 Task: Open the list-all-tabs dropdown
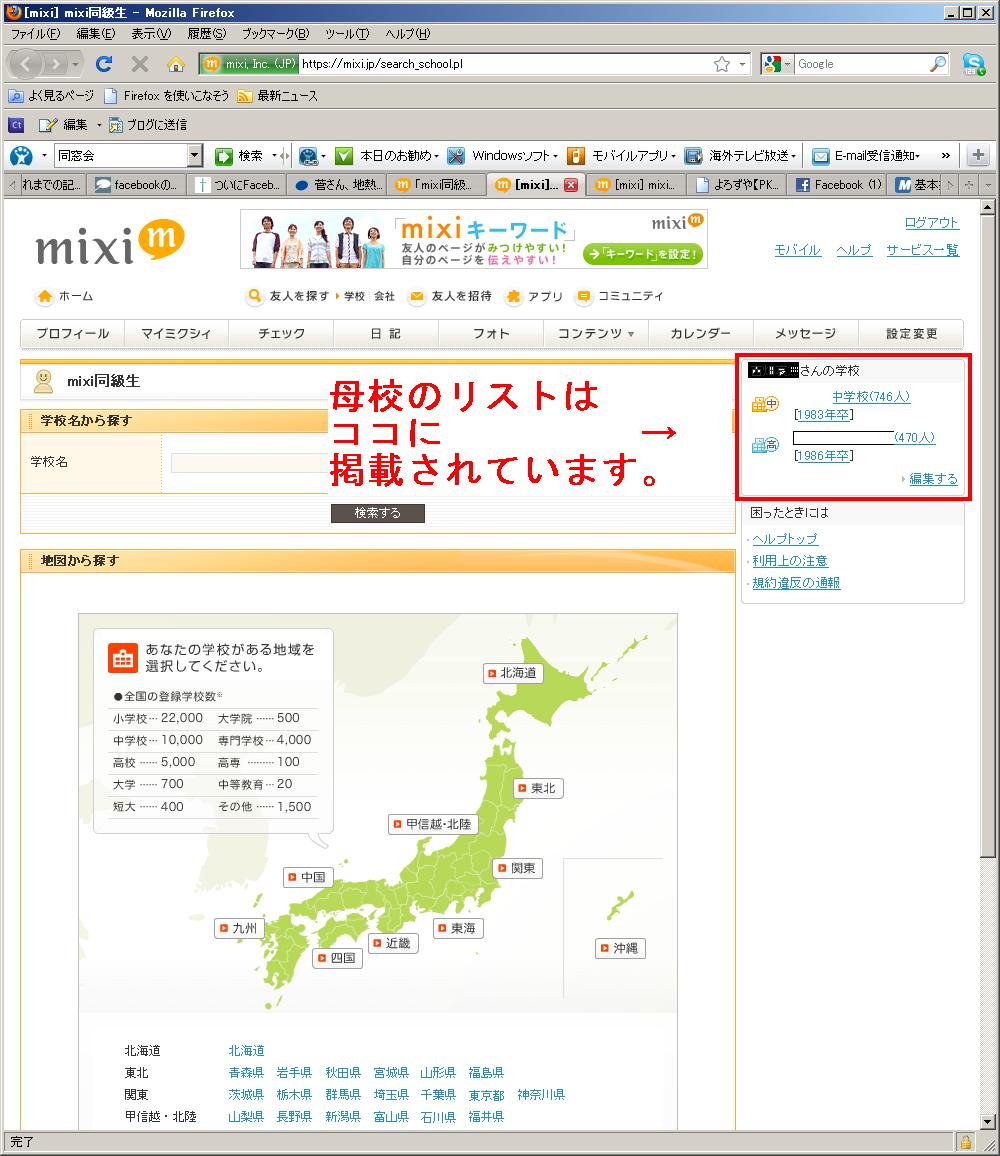[x=987, y=185]
